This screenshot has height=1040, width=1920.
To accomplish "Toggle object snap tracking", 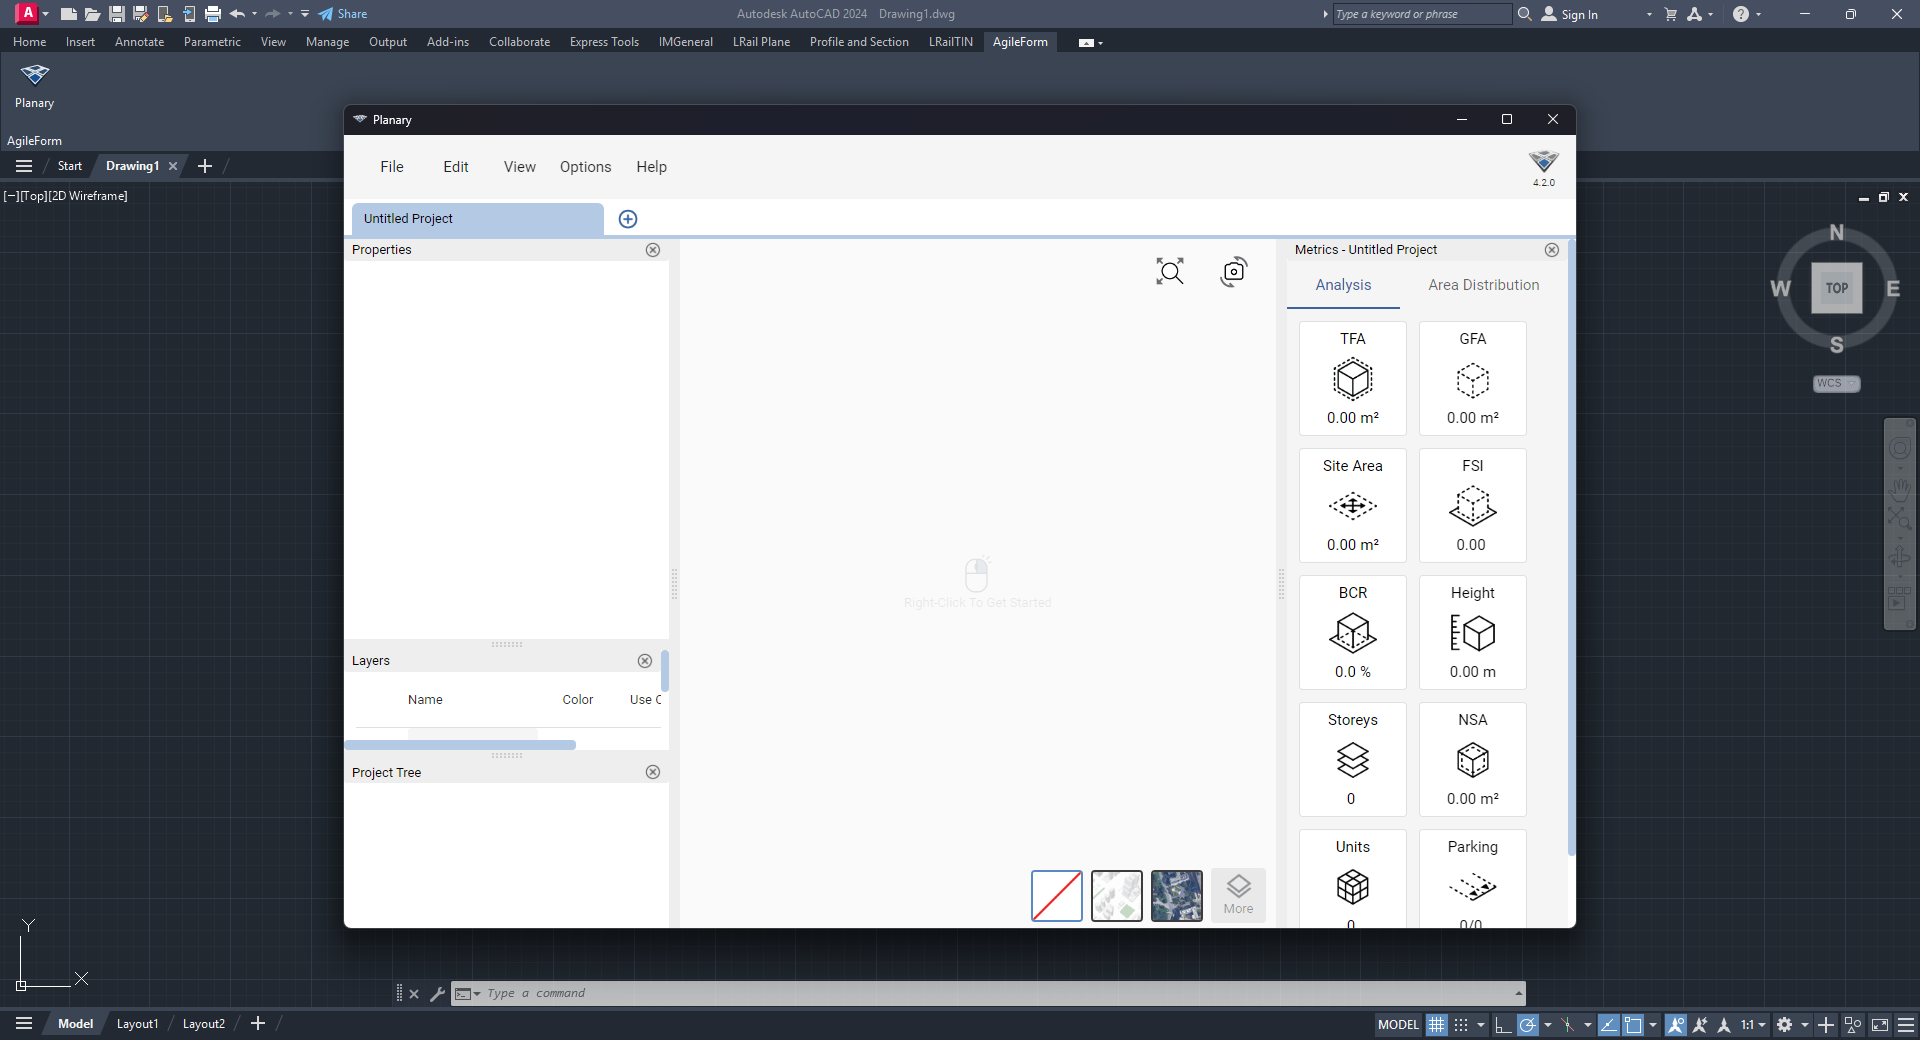I will pos(1609,1025).
